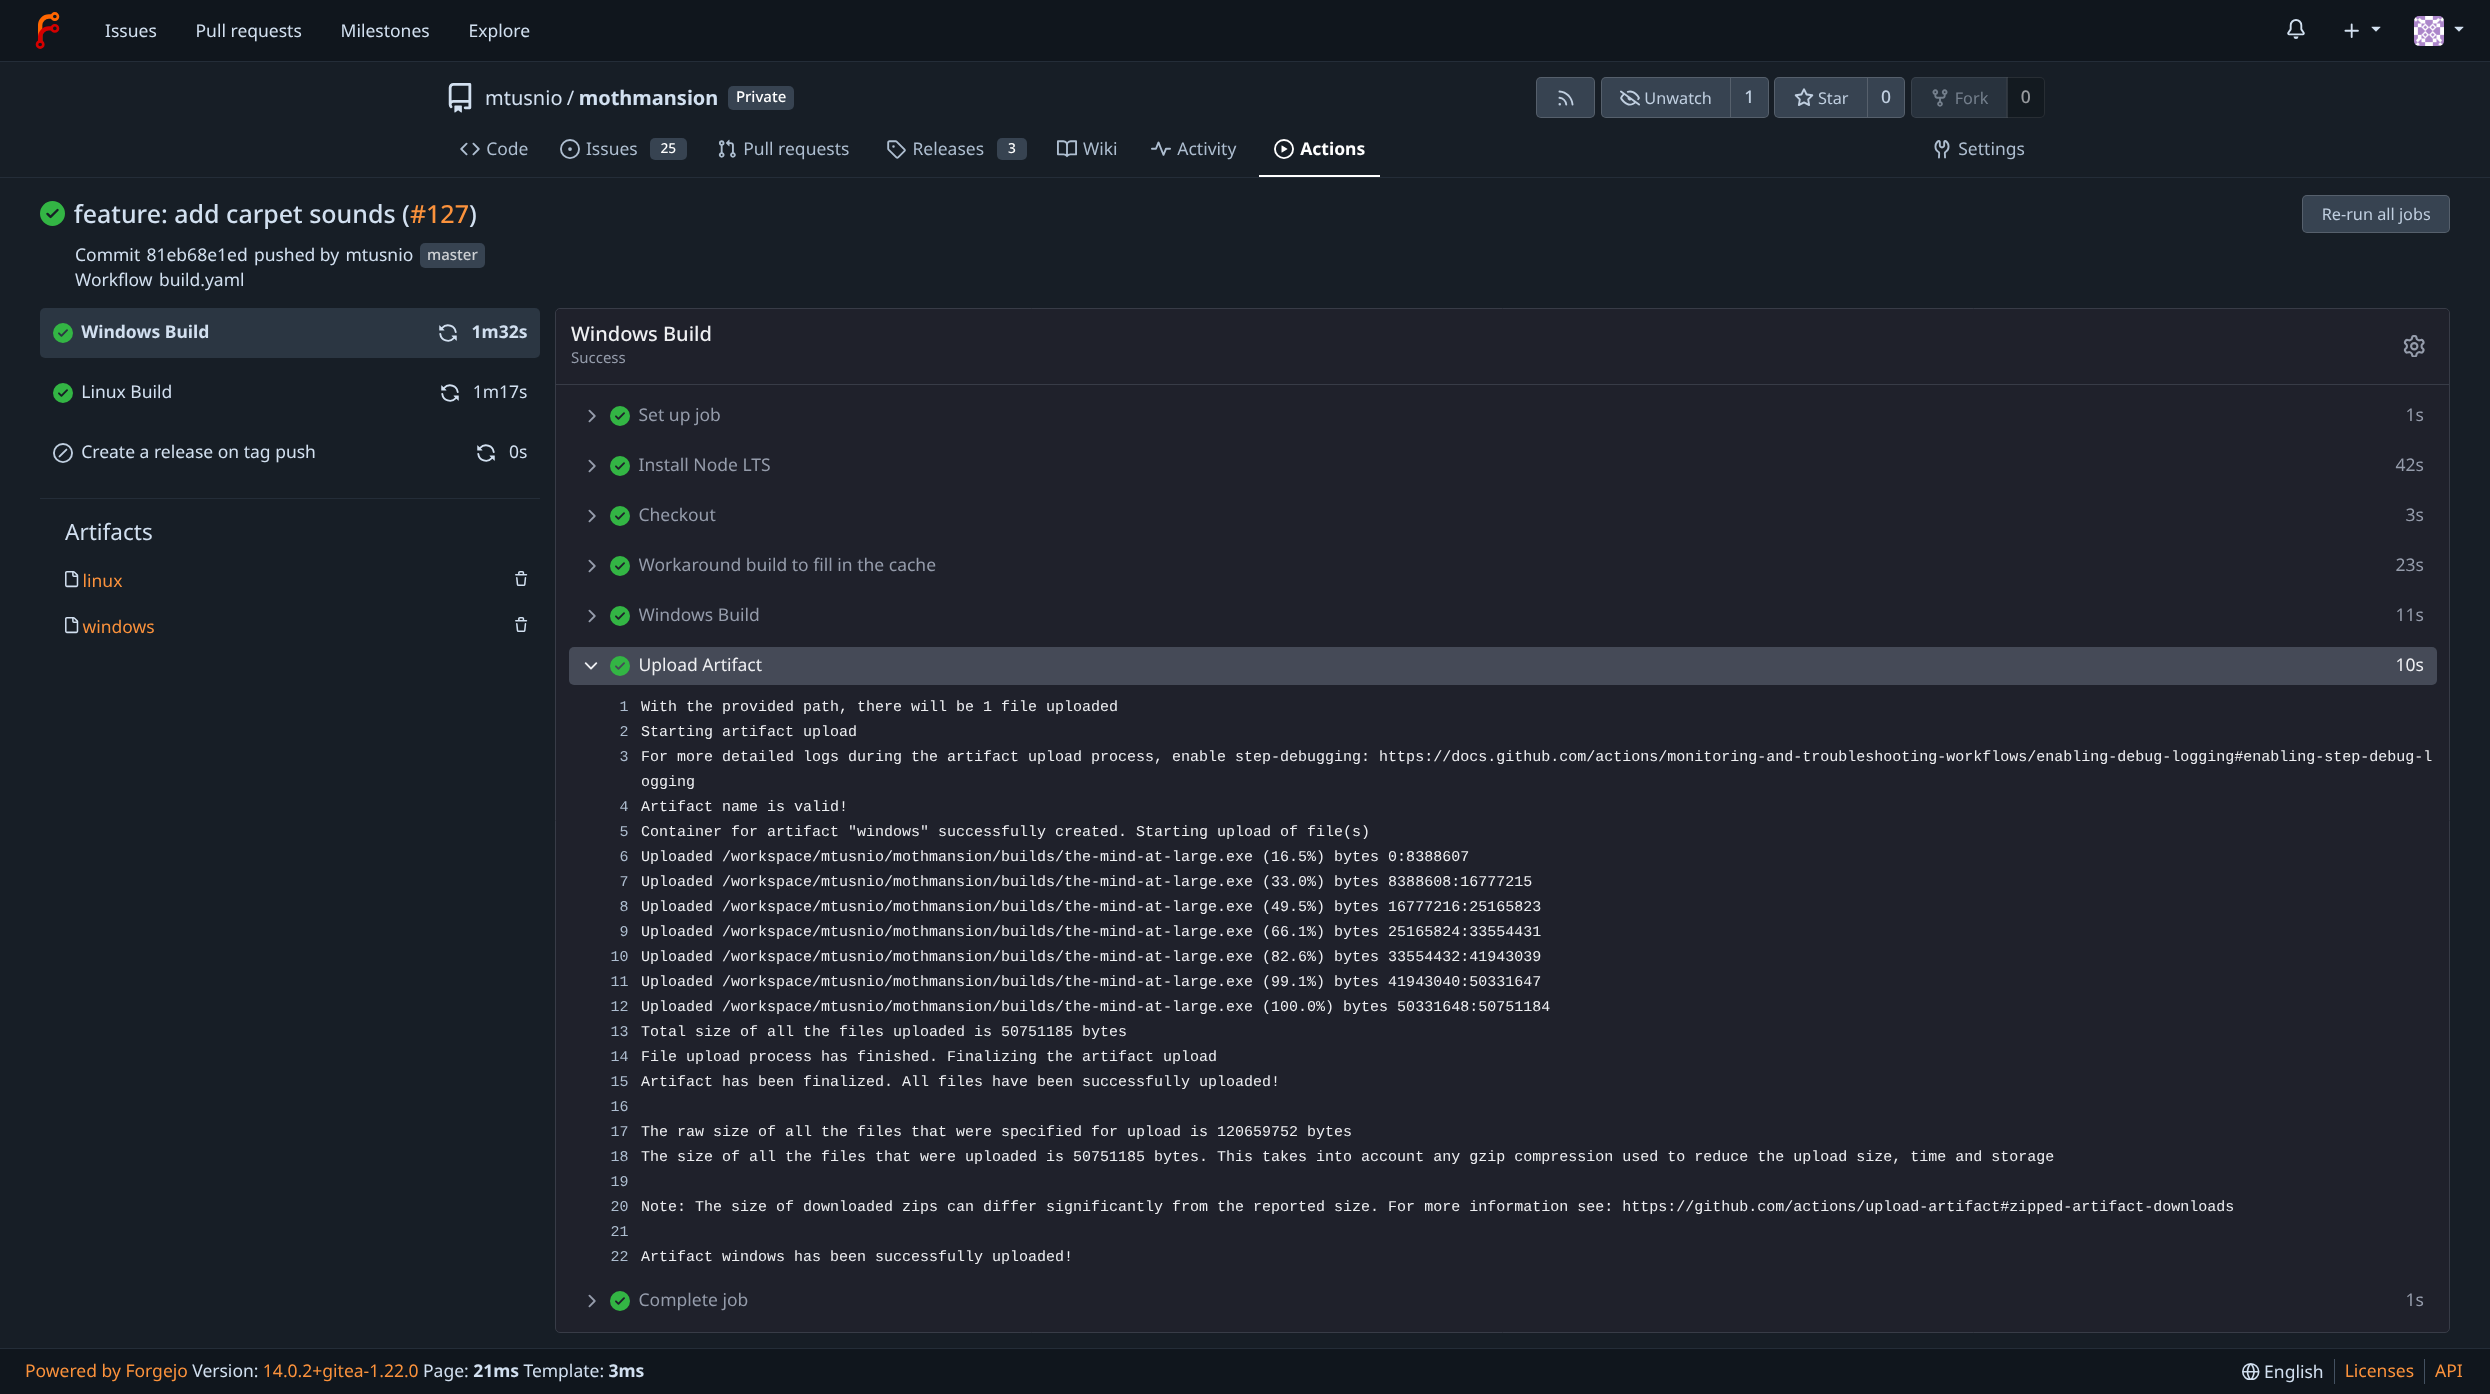Open the user avatar menu
The height and width of the screenshot is (1394, 2490).
(2437, 30)
